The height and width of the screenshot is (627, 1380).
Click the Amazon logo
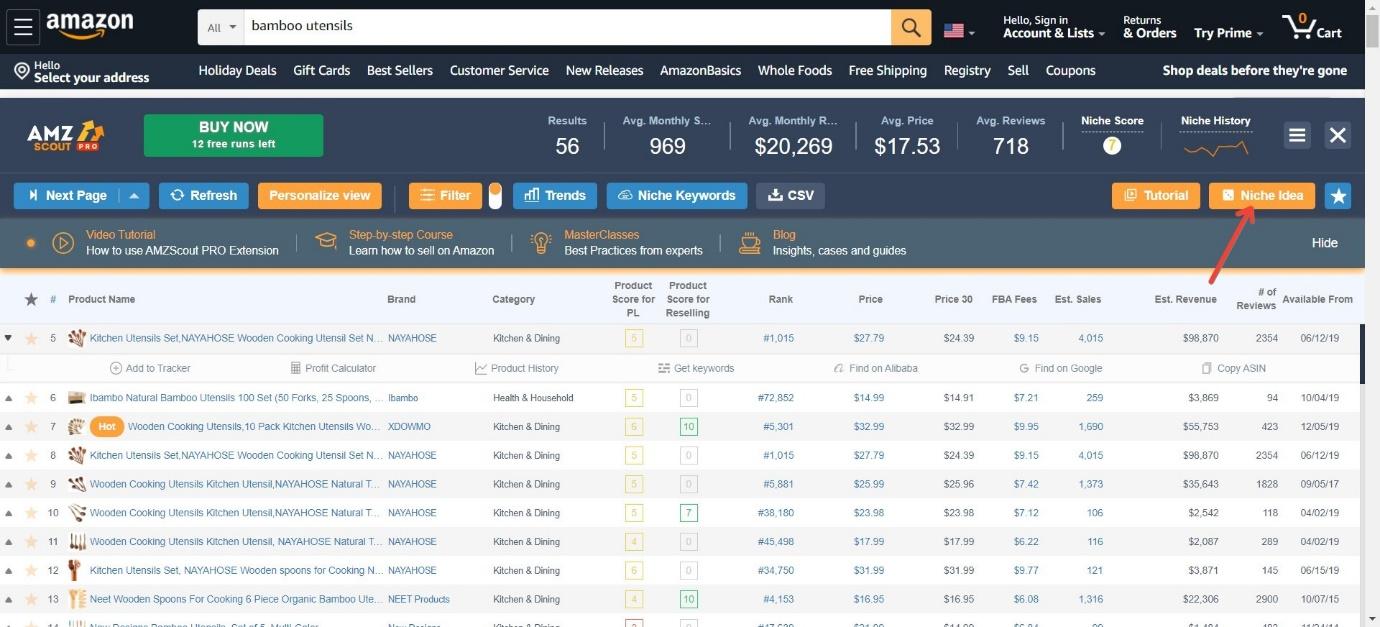(90, 27)
